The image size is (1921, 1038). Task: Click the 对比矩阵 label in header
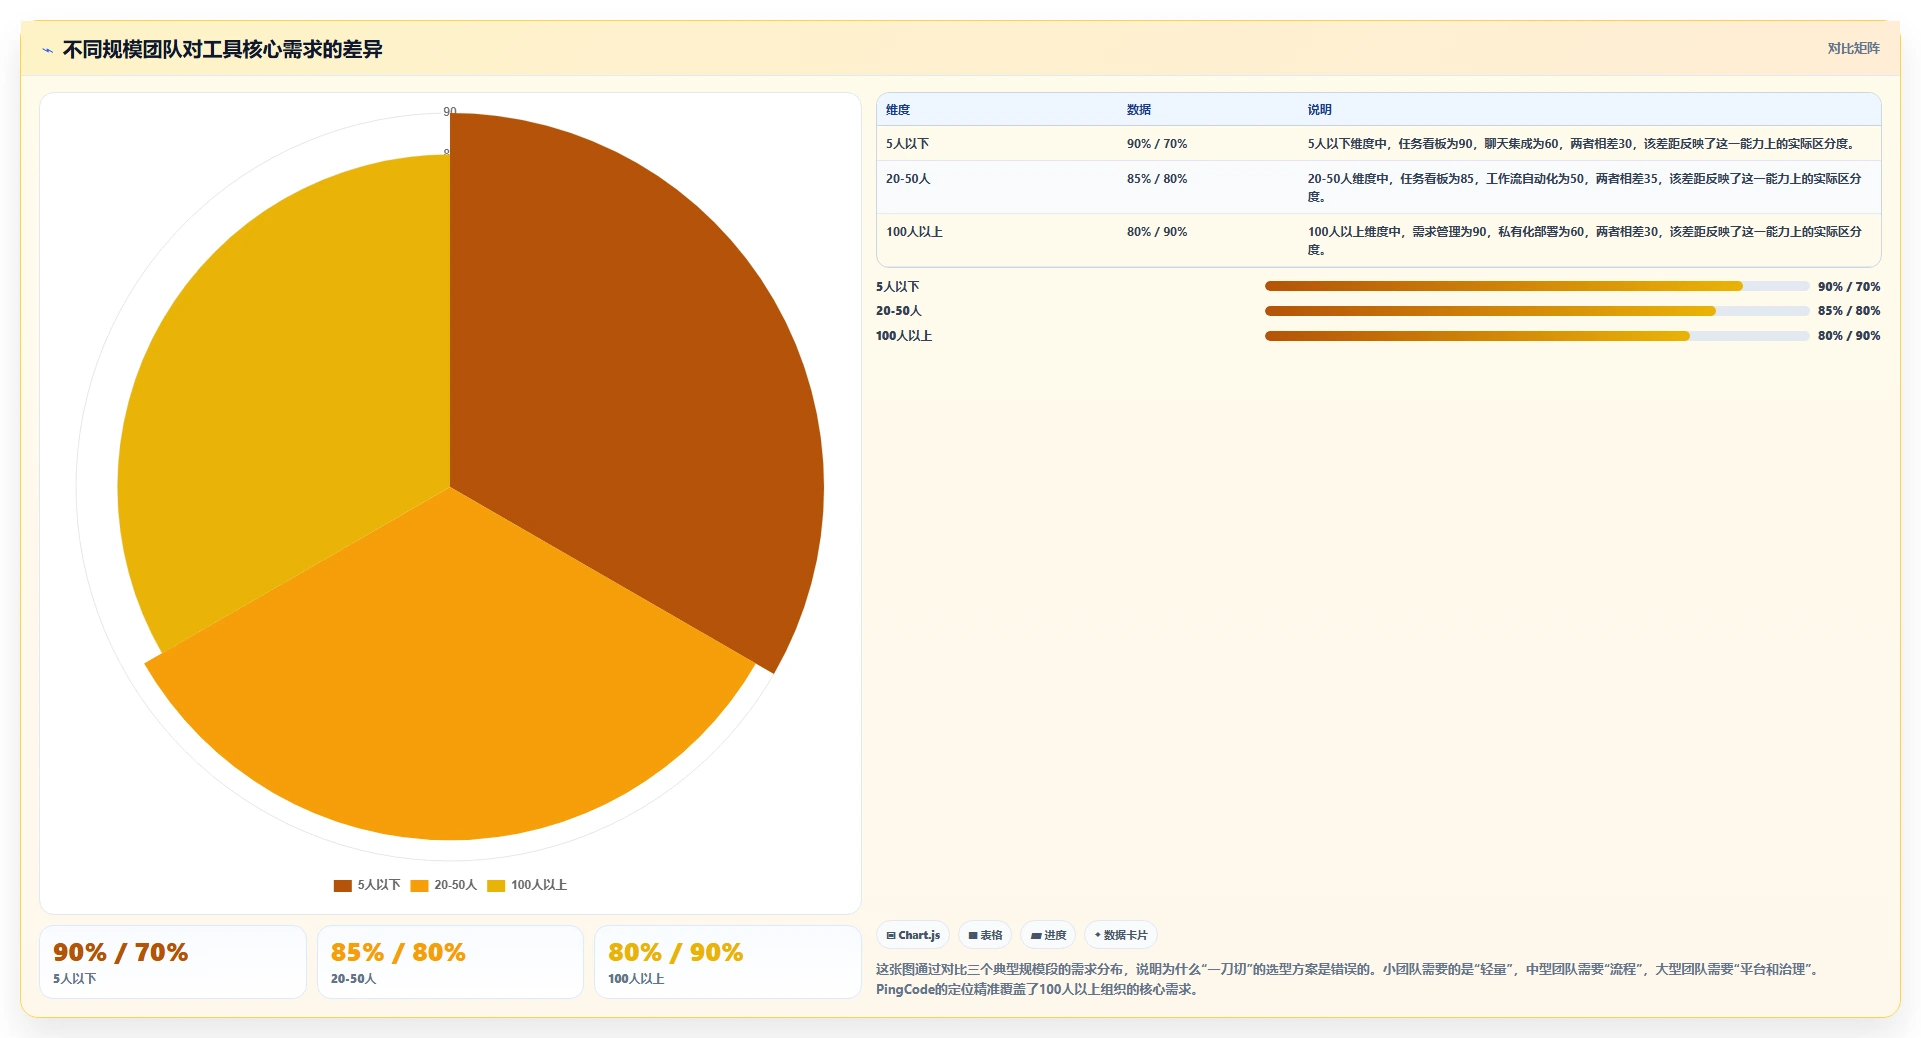coord(1853,48)
